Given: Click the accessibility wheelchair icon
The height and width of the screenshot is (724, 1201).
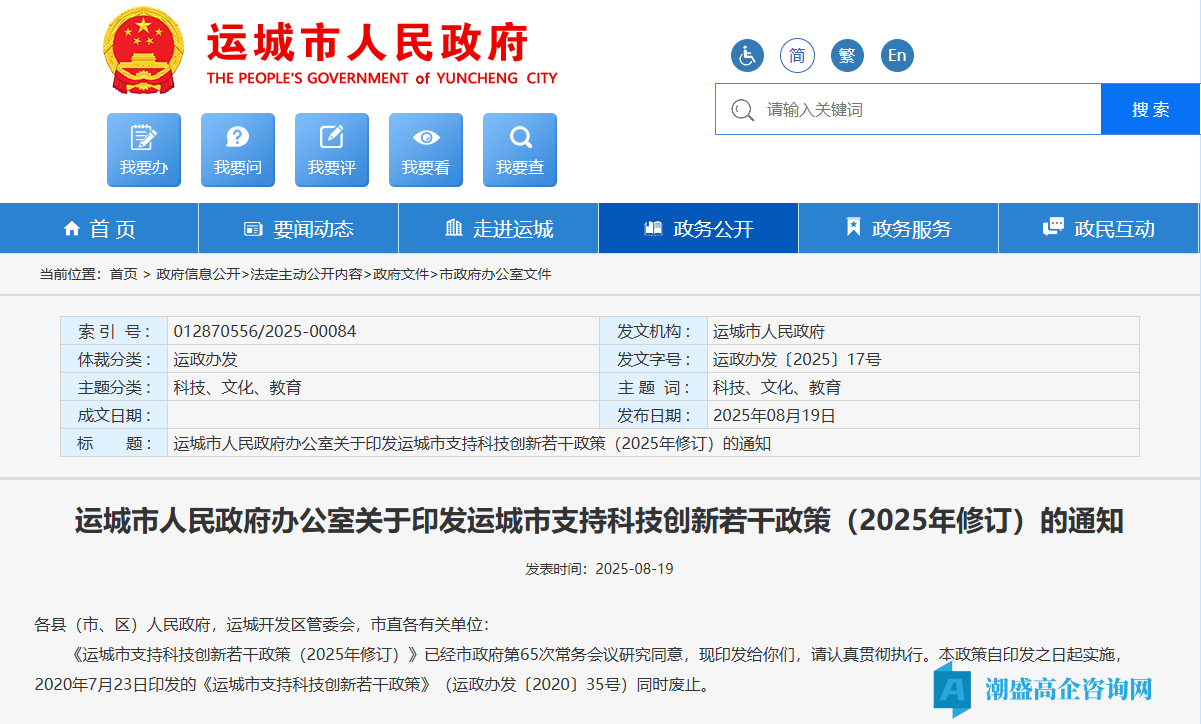Looking at the screenshot, I should (747, 55).
